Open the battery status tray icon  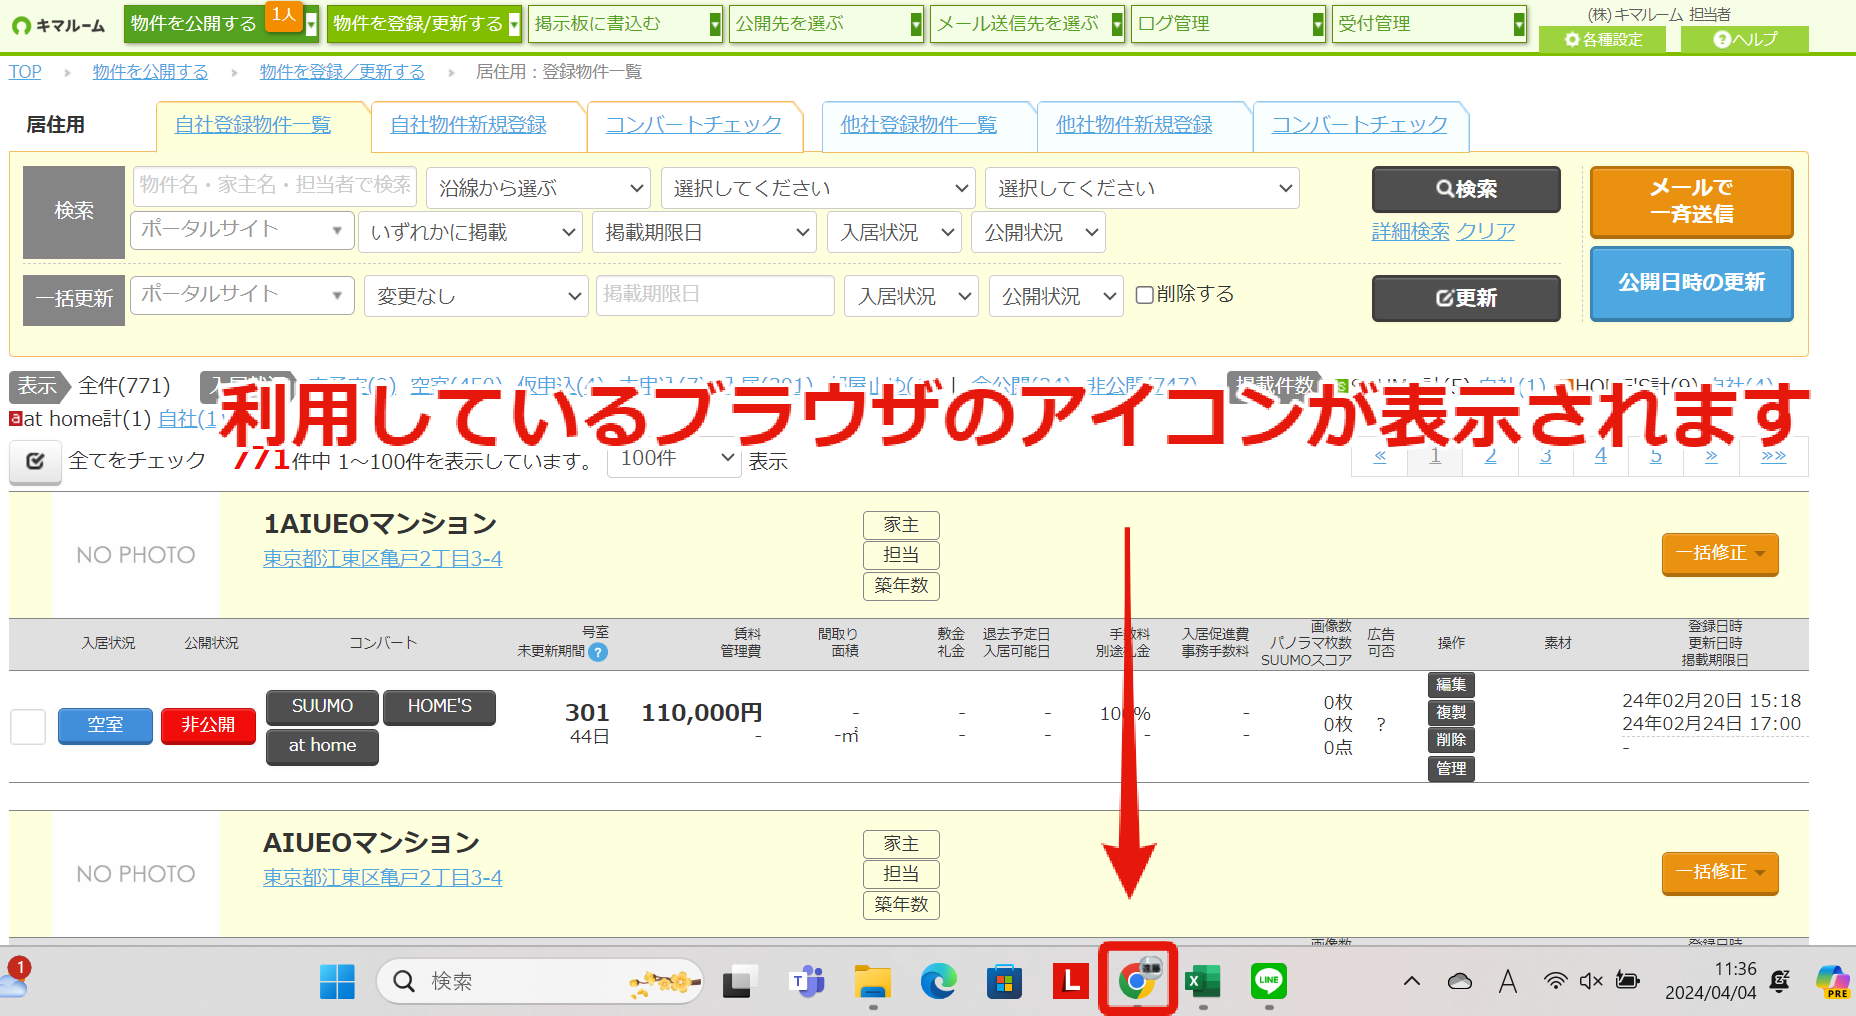[1628, 982]
